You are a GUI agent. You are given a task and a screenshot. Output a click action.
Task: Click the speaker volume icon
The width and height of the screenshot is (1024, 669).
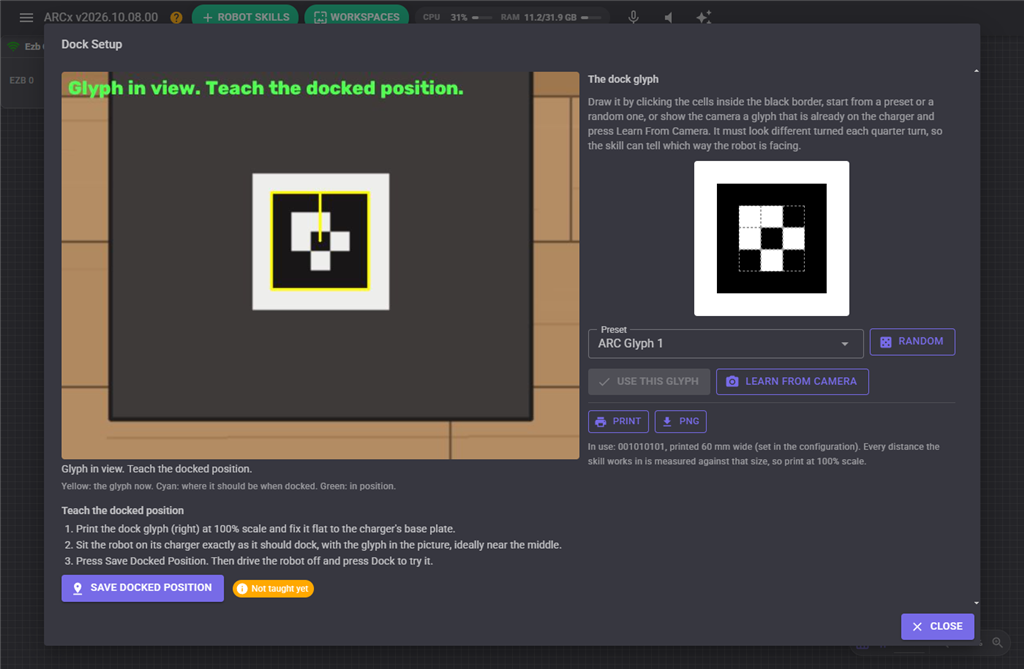[x=668, y=18]
